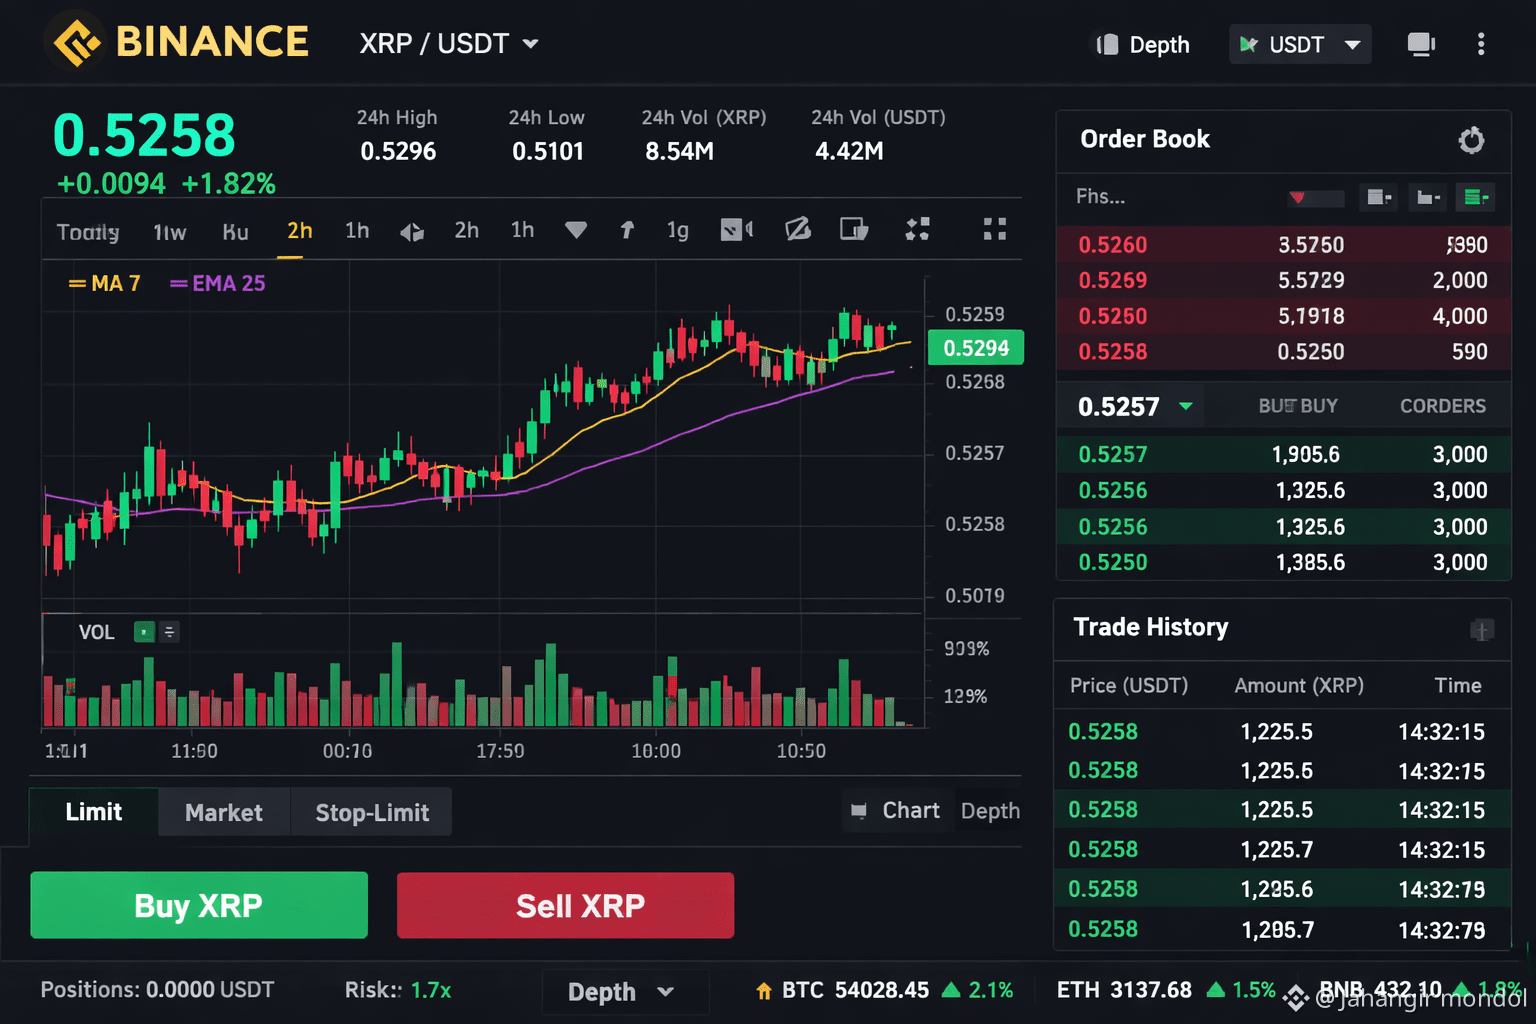
Task: Select the Depth tab beside Chart
Action: coord(990,811)
